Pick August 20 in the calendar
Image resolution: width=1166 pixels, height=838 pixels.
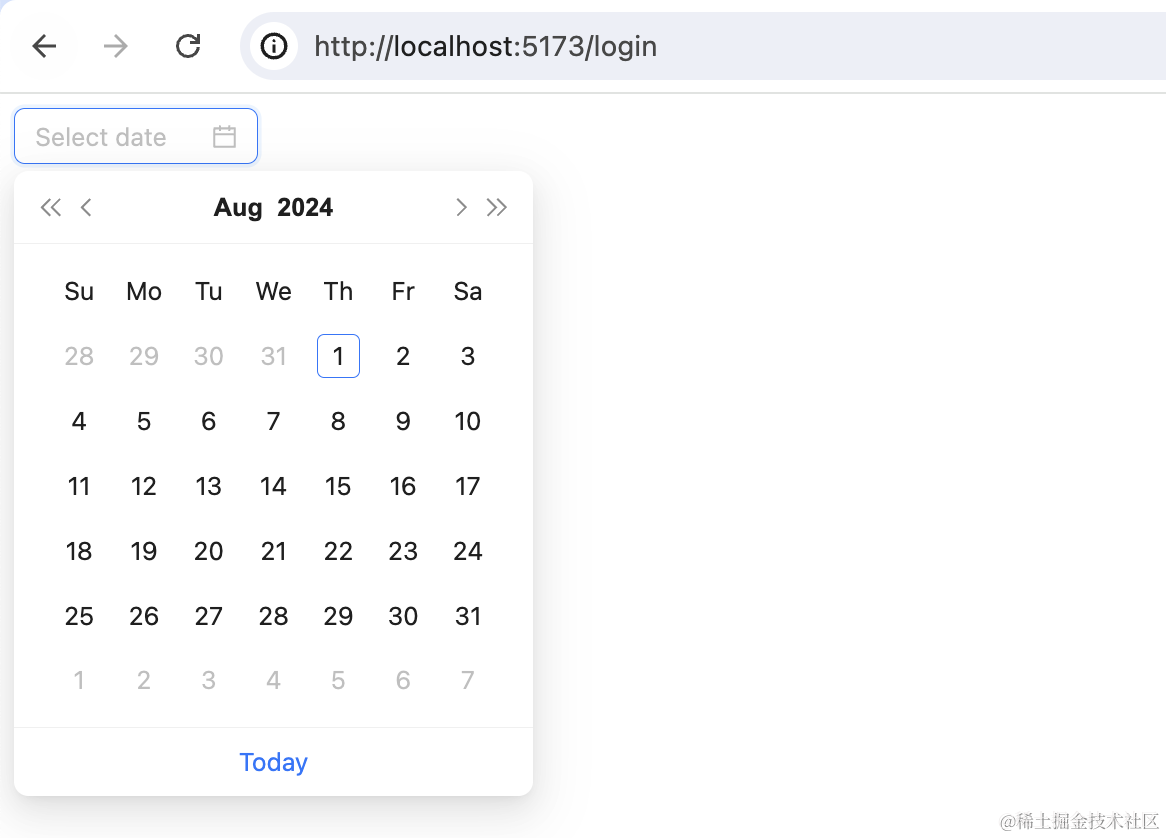(208, 551)
